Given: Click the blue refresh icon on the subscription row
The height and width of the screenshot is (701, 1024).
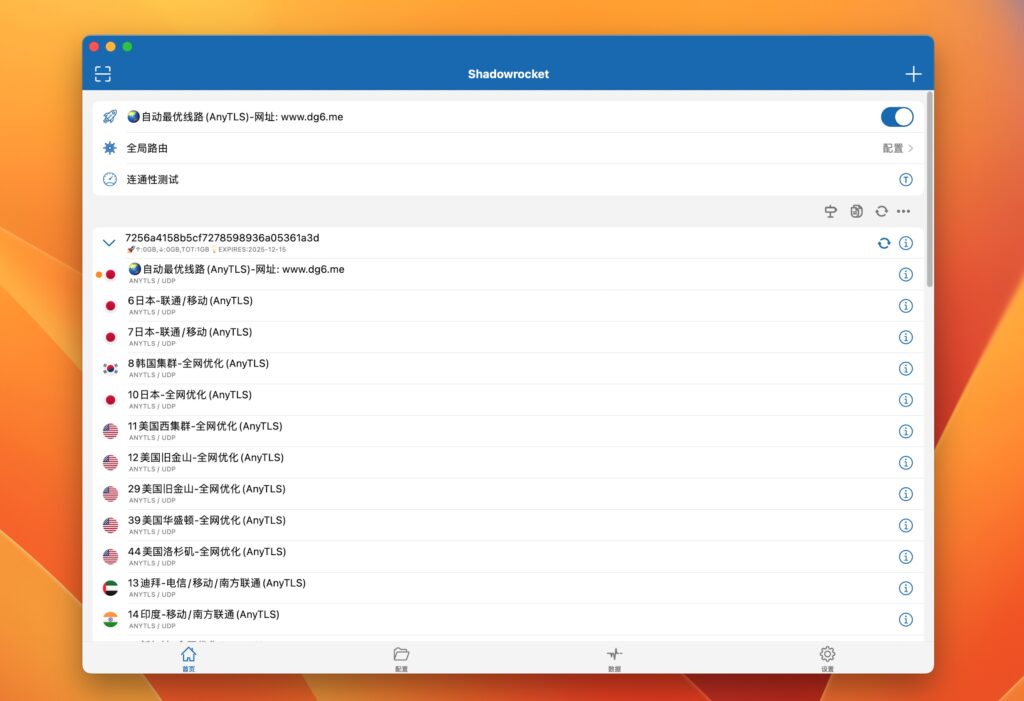Looking at the screenshot, I should pyautogui.click(x=883, y=242).
